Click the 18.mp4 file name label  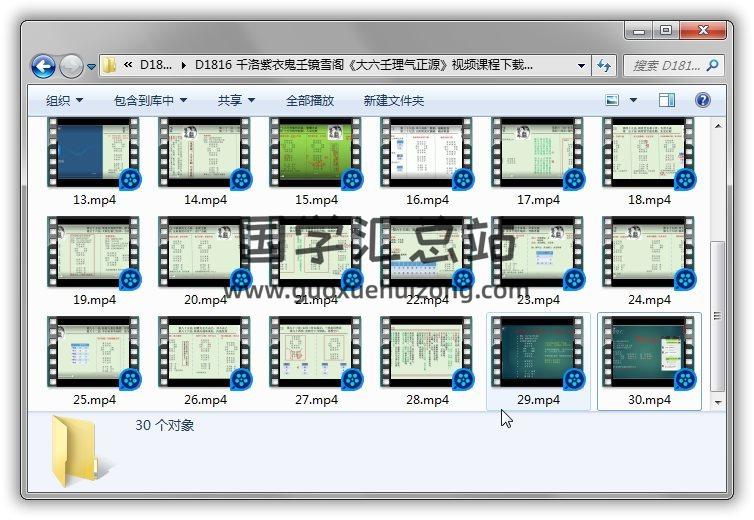649,200
